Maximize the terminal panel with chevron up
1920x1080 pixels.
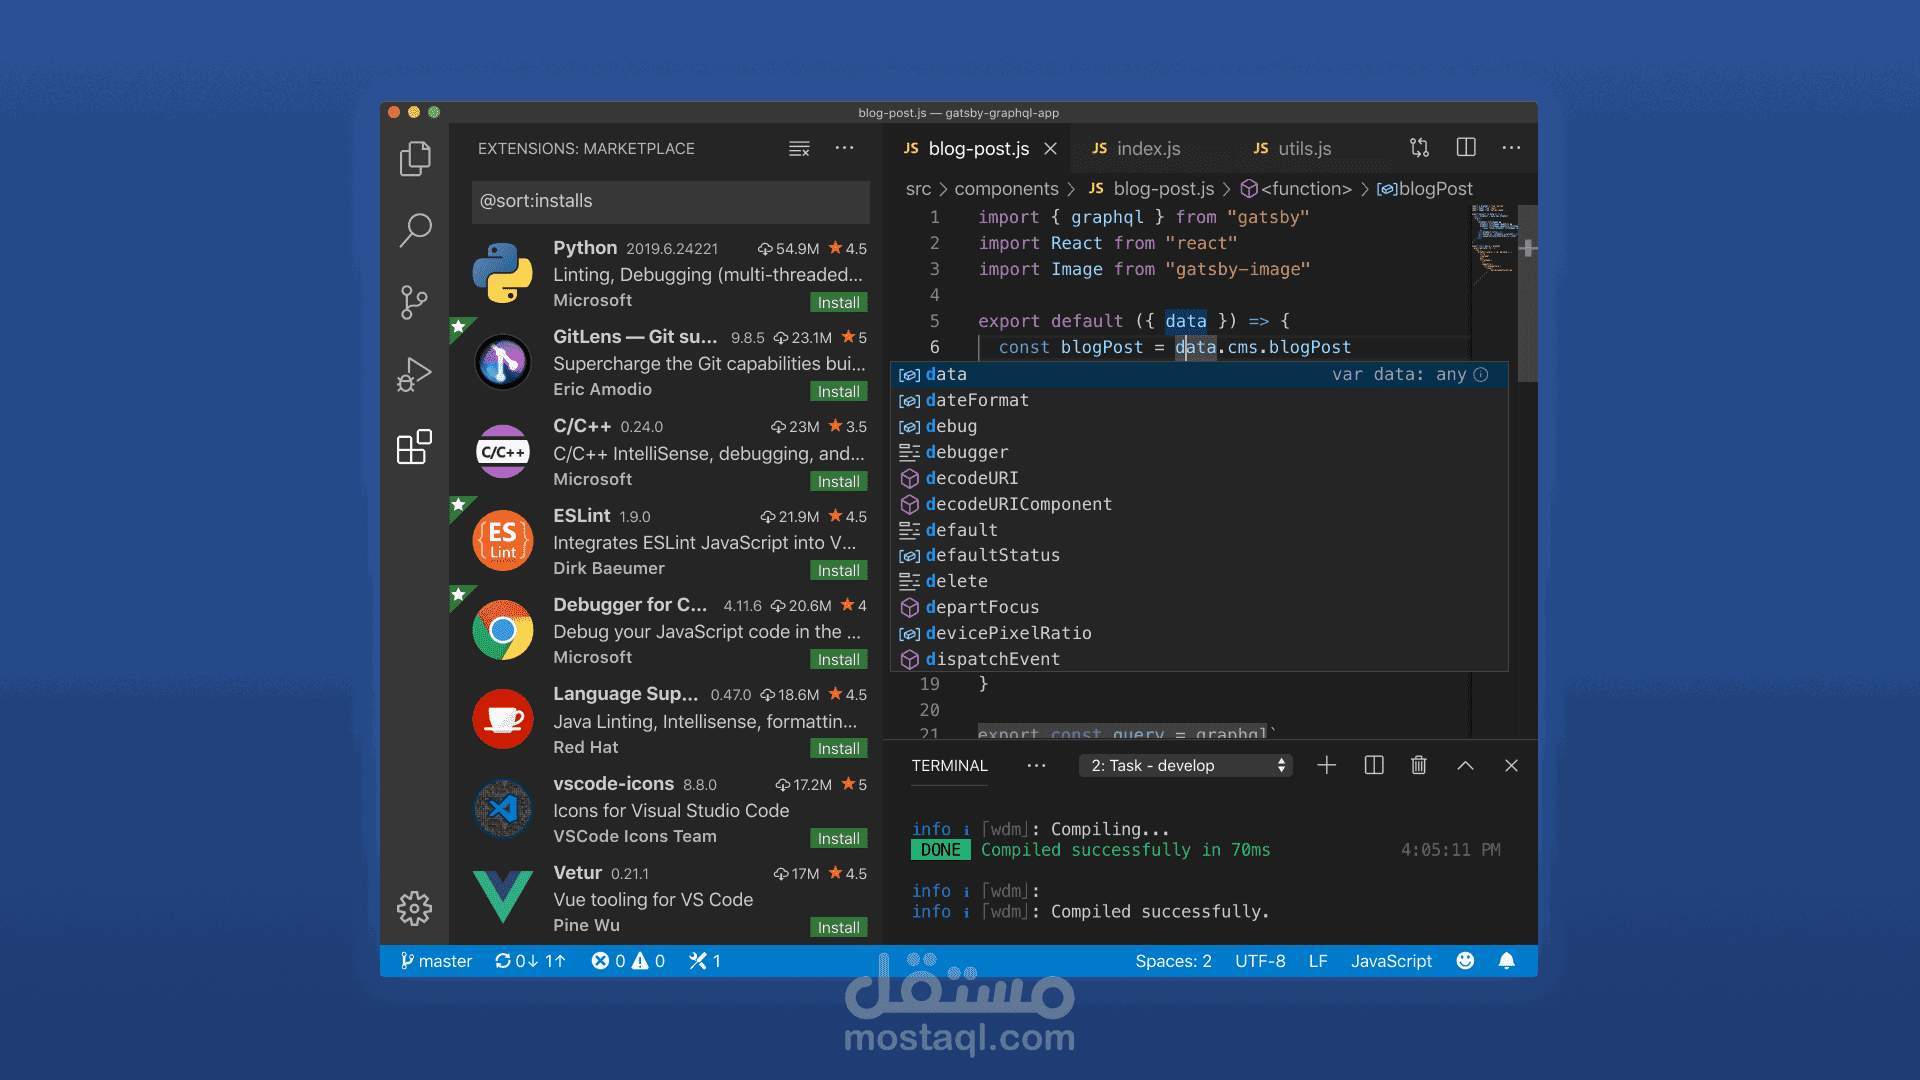pos(1465,766)
